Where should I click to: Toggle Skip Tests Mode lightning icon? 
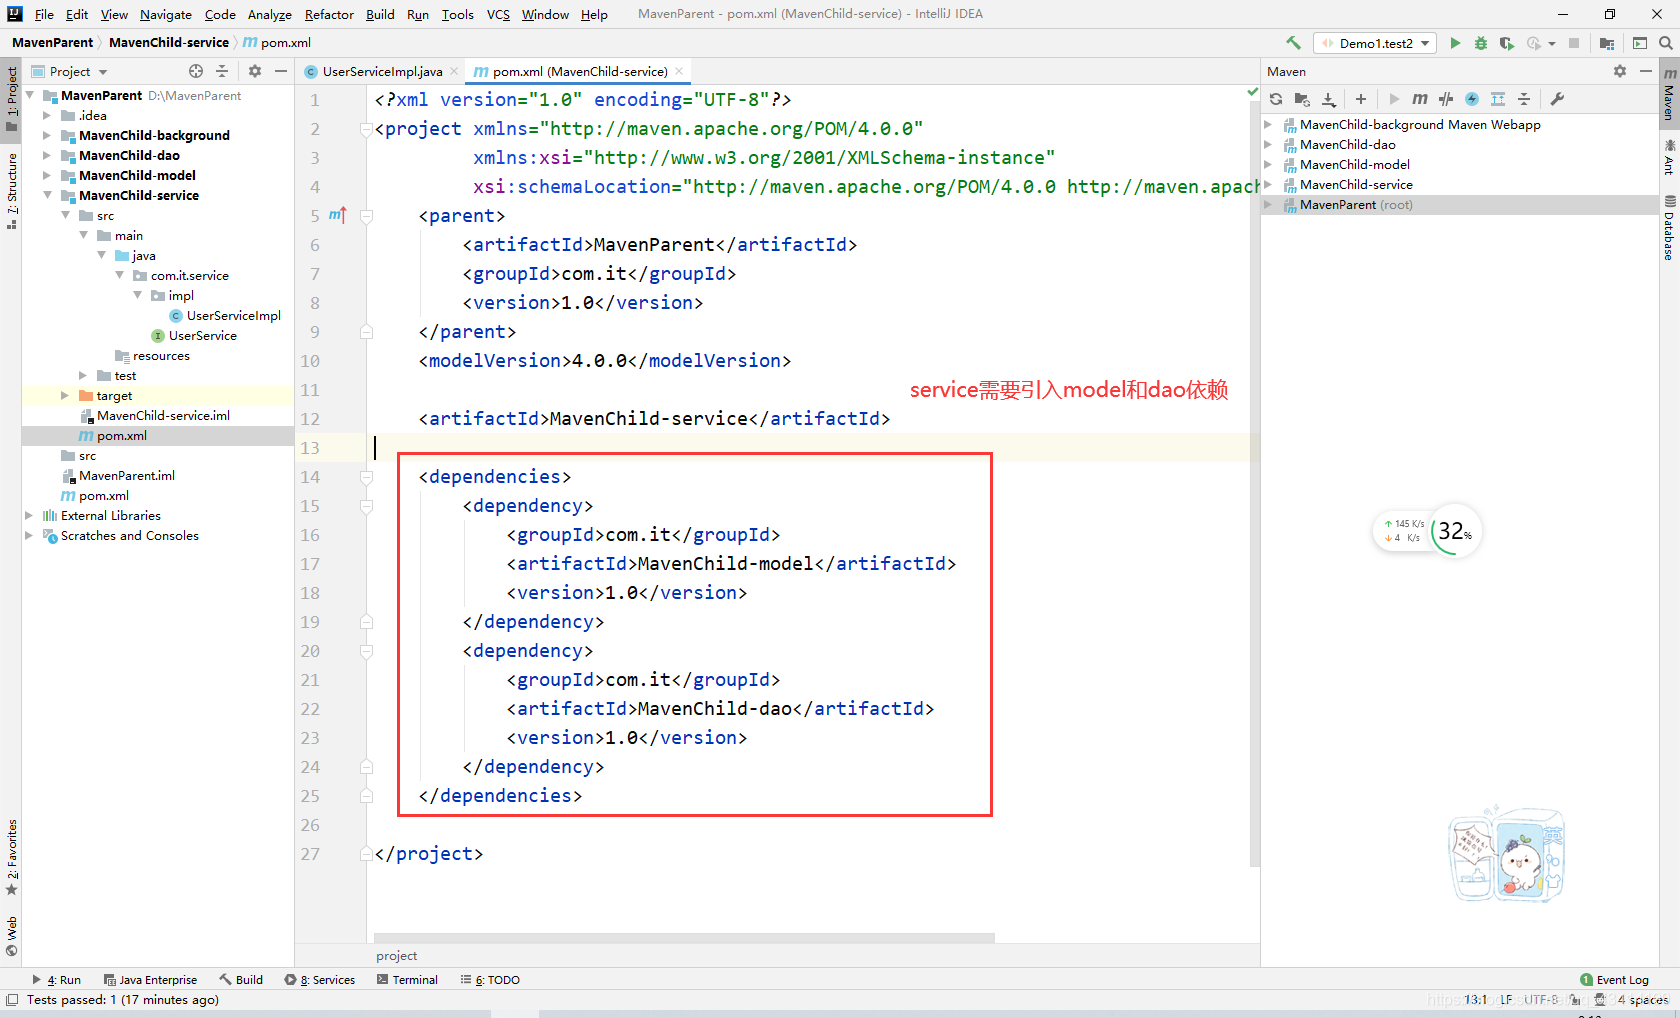coord(1472,99)
